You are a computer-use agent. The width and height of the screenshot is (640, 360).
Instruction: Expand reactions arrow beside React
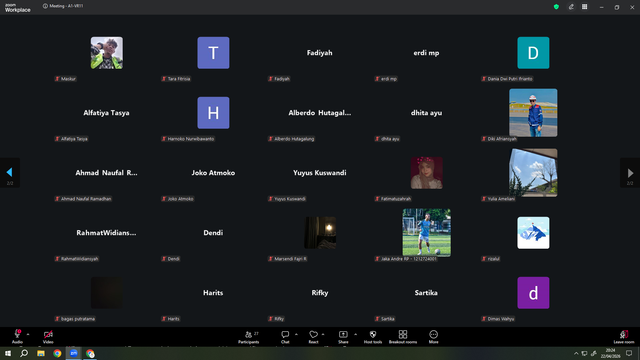(x=323, y=334)
